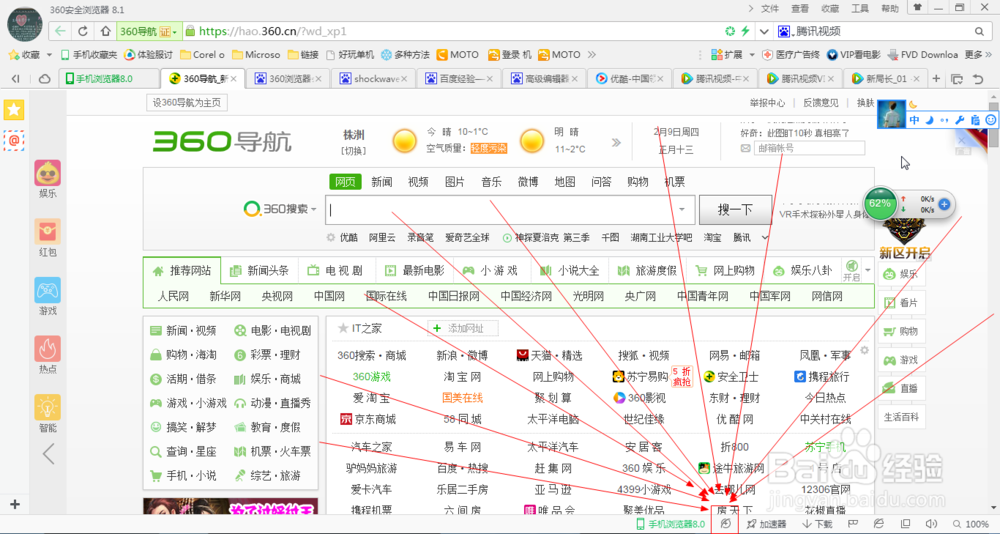Viewport: 1000px width, 534px height.
Task: Expand the 收藏 bookmarks dropdown arrow
Action: click(x=49, y=55)
